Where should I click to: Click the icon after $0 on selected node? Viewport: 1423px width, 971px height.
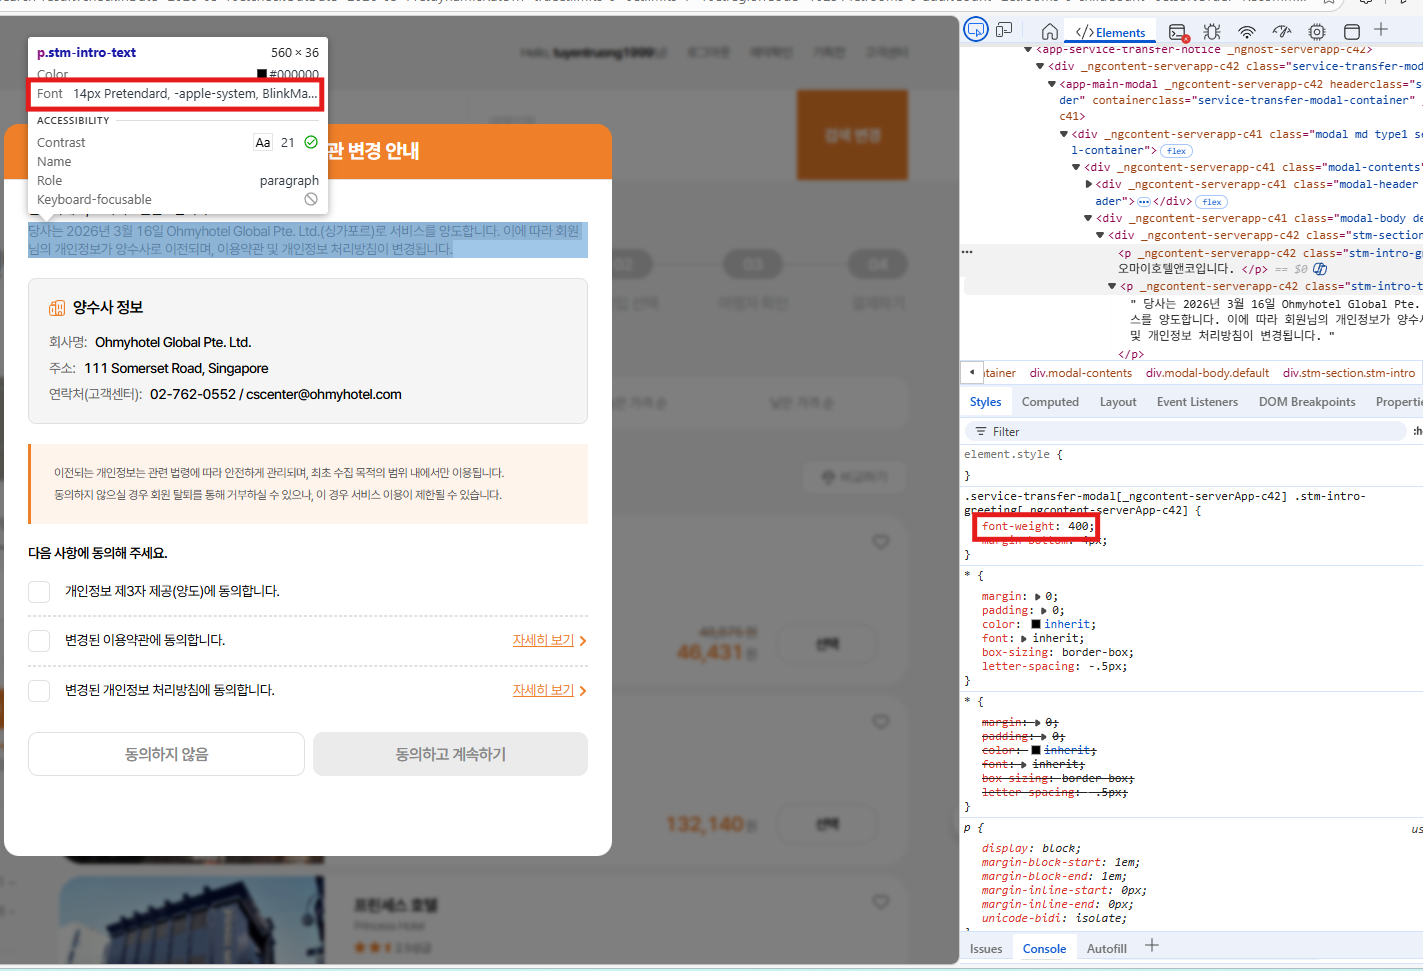pyautogui.click(x=1320, y=269)
